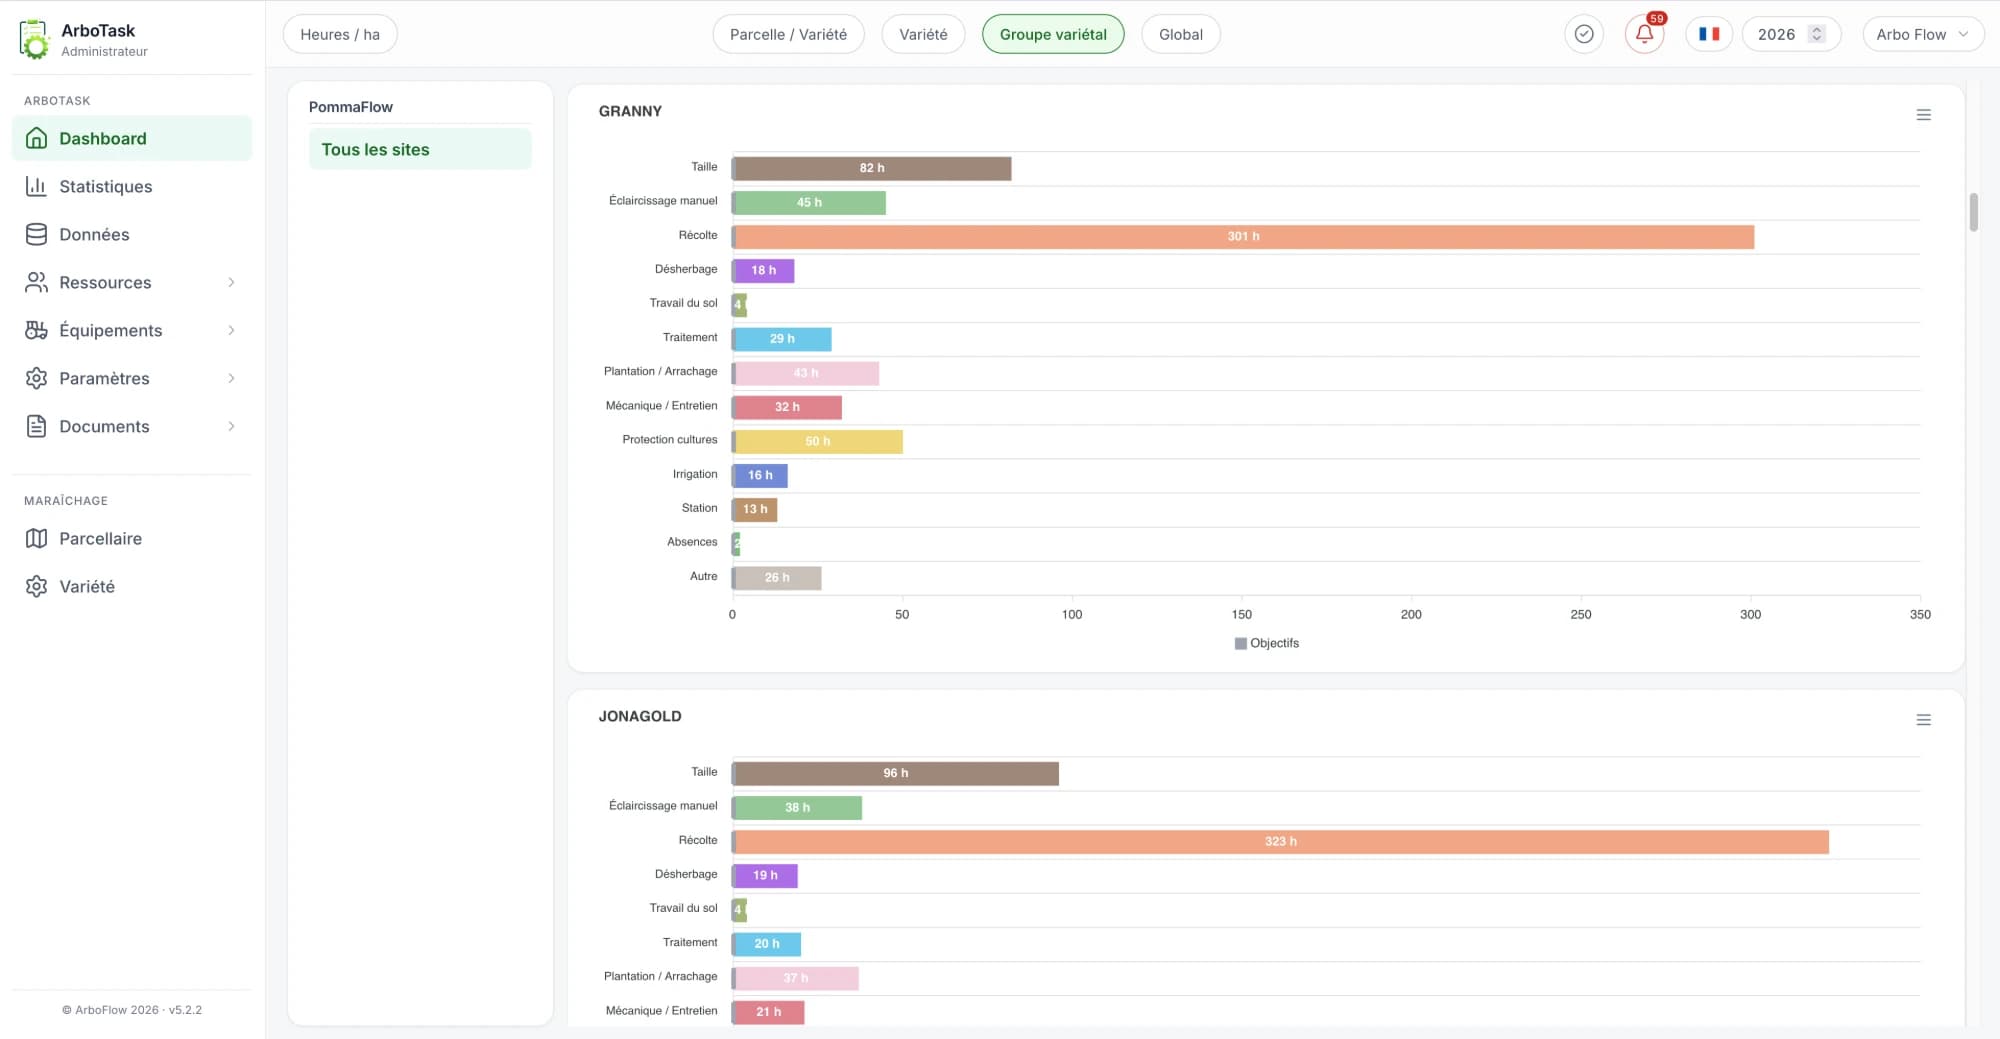The height and width of the screenshot is (1039, 2000).
Task: Switch view to Parcelle / Variété
Action: coord(788,34)
